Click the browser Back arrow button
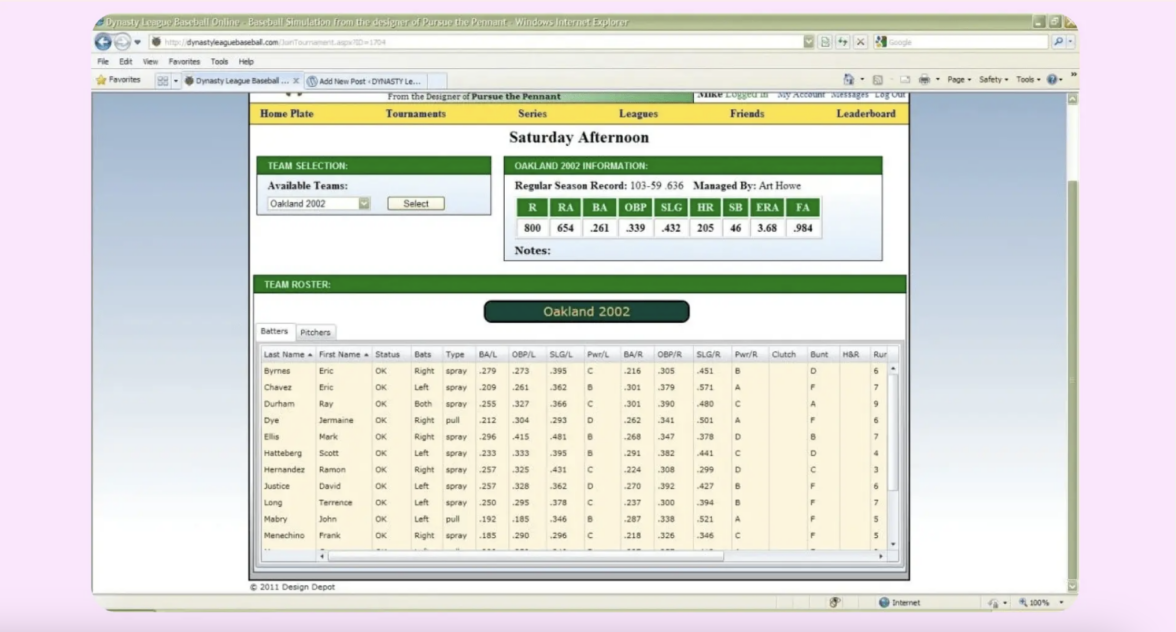Screen dimensions: 1176x632 tap(103, 42)
